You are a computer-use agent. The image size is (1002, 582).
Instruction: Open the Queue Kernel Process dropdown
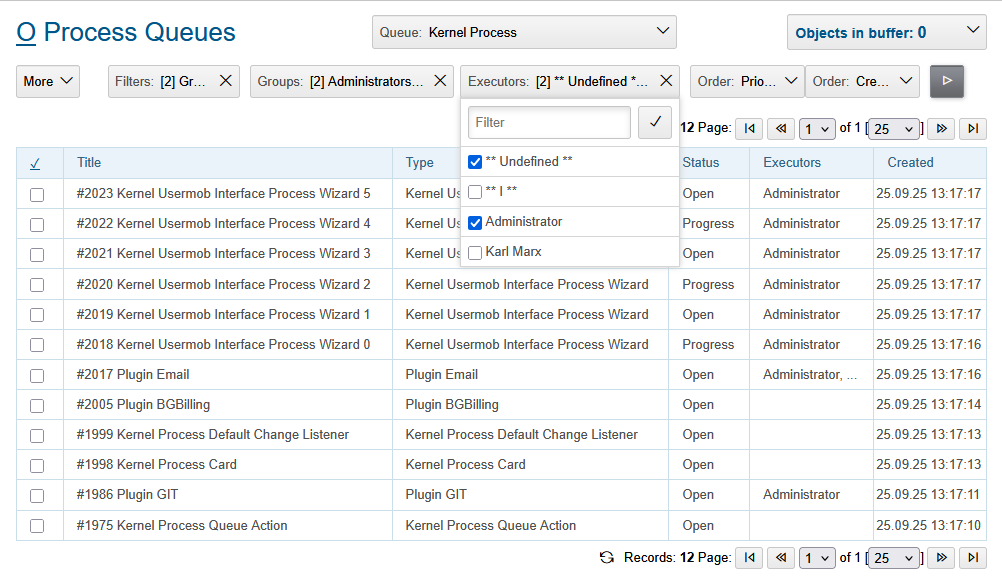[524, 32]
